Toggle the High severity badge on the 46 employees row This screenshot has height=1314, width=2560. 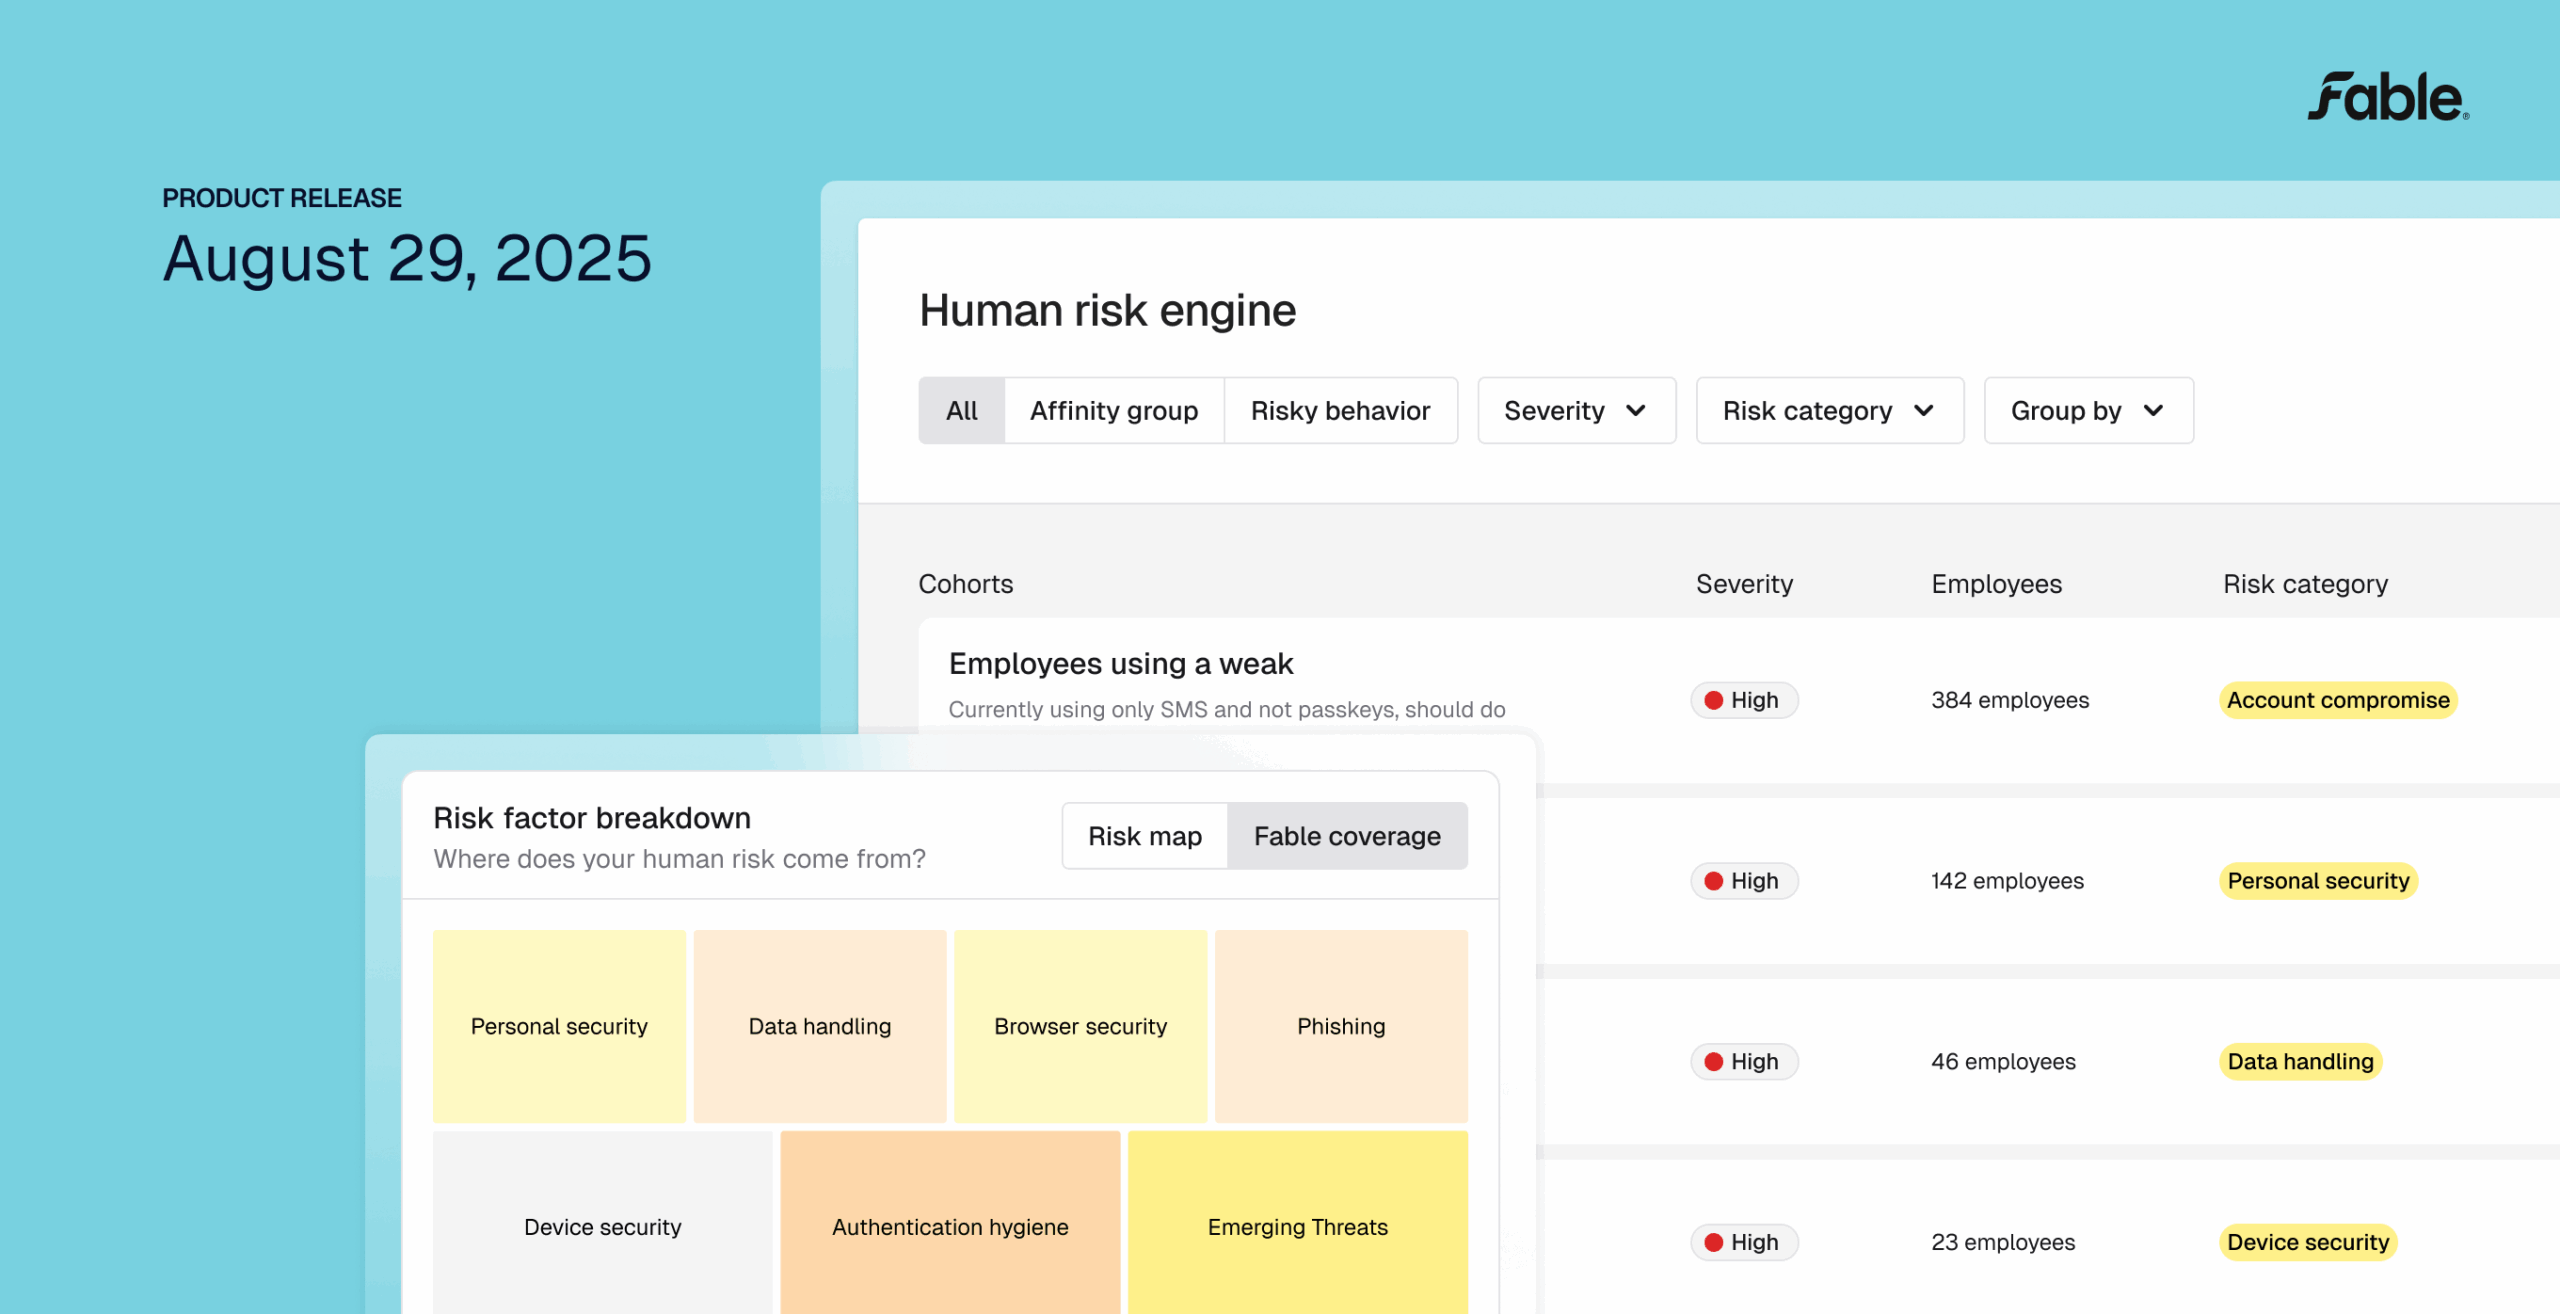(x=1744, y=1061)
